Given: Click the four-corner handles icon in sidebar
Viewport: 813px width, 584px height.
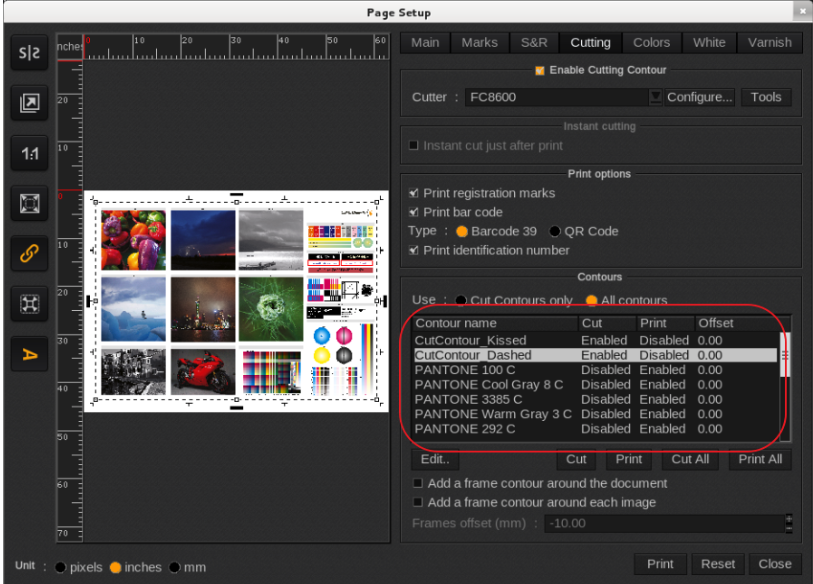Looking at the screenshot, I should [x=26, y=303].
